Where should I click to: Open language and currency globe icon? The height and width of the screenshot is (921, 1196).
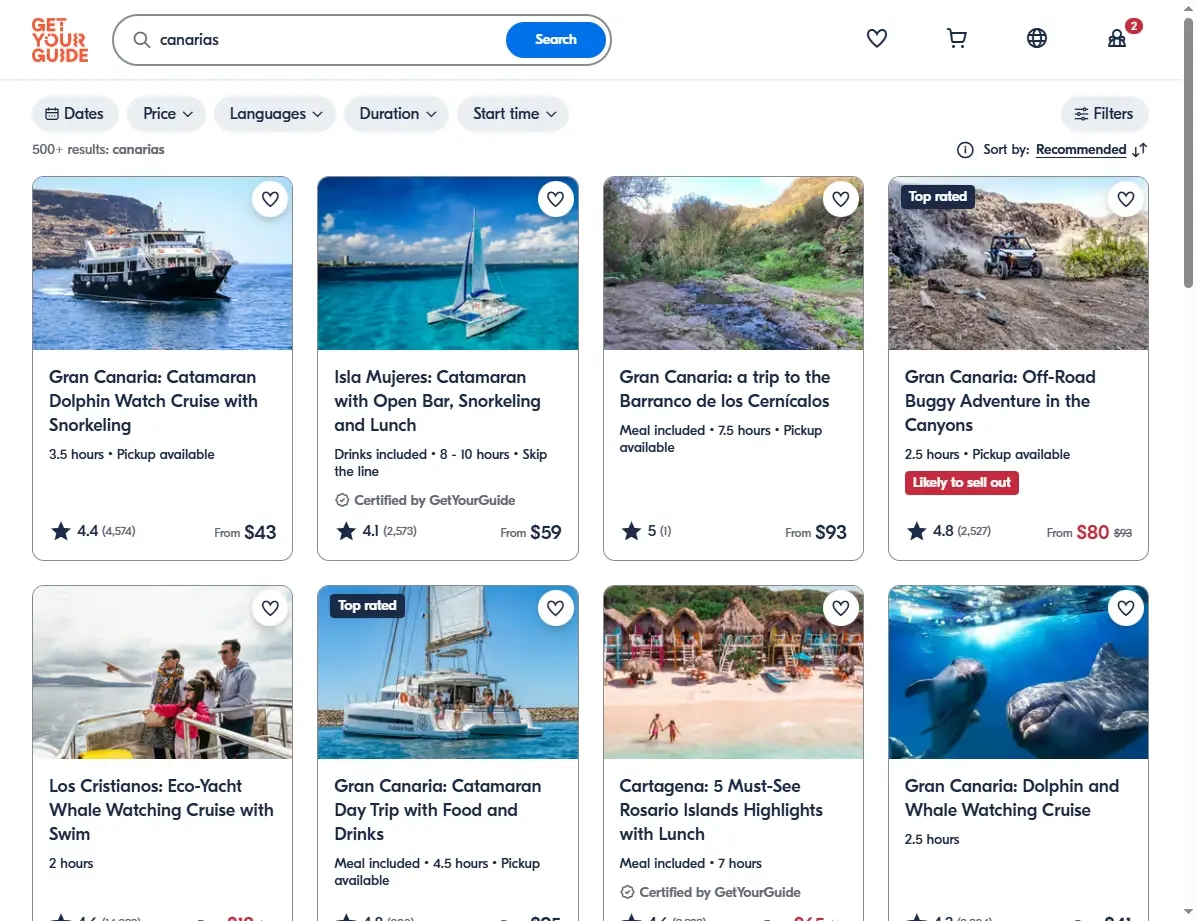point(1037,38)
